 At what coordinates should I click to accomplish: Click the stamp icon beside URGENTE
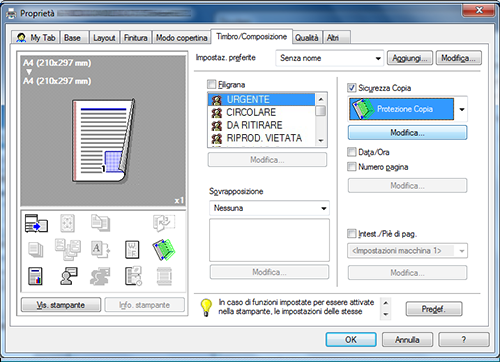[x=217, y=100]
